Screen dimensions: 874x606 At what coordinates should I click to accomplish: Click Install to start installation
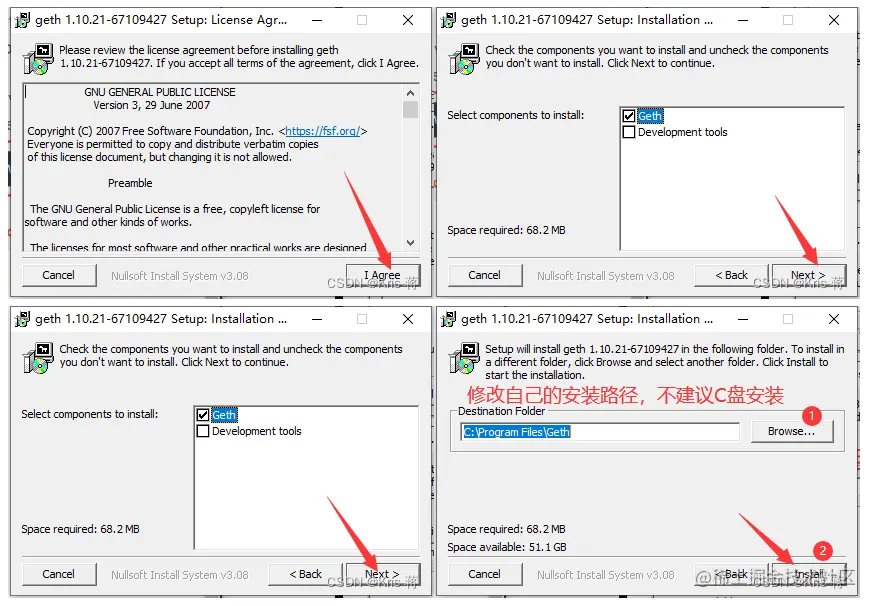808,574
